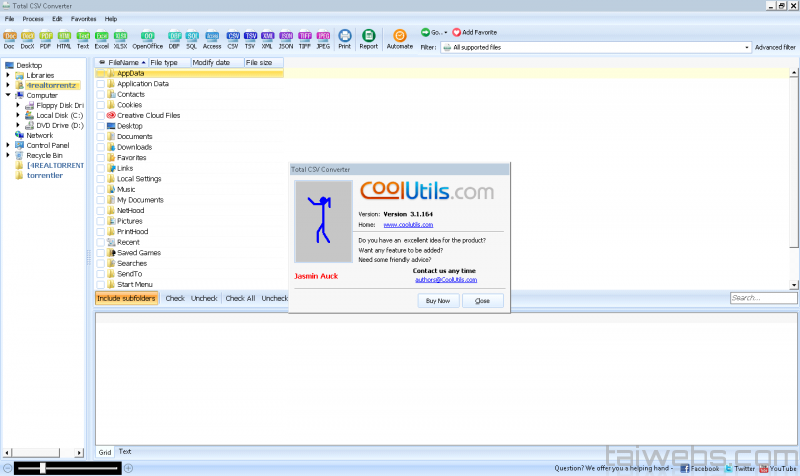
Task: Open the Report tool
Action: point(369,38)
